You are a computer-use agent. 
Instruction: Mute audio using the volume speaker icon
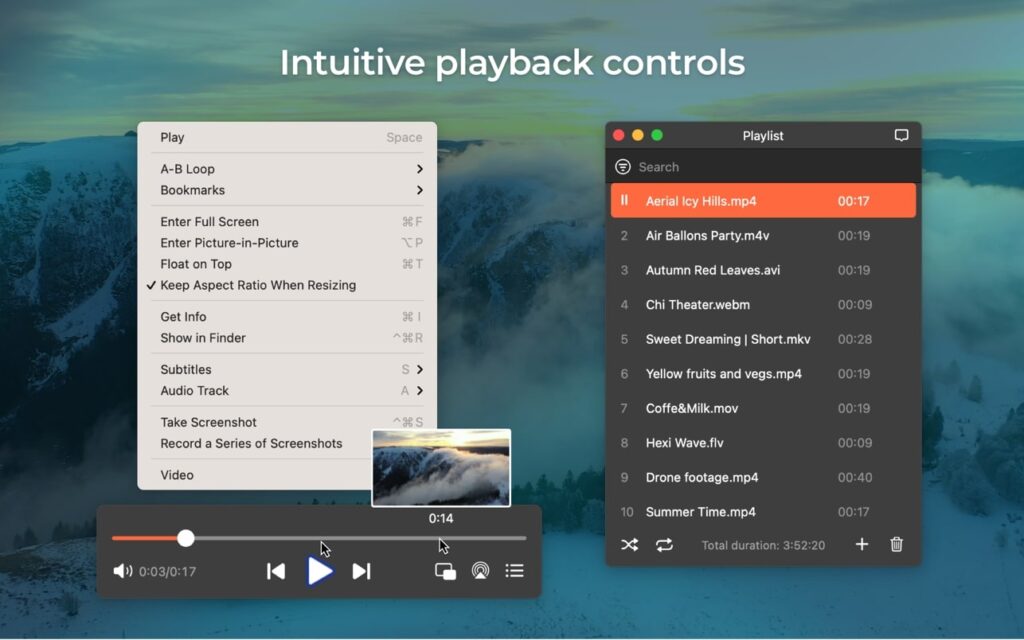pyautogui.click(x=122, y=570)
